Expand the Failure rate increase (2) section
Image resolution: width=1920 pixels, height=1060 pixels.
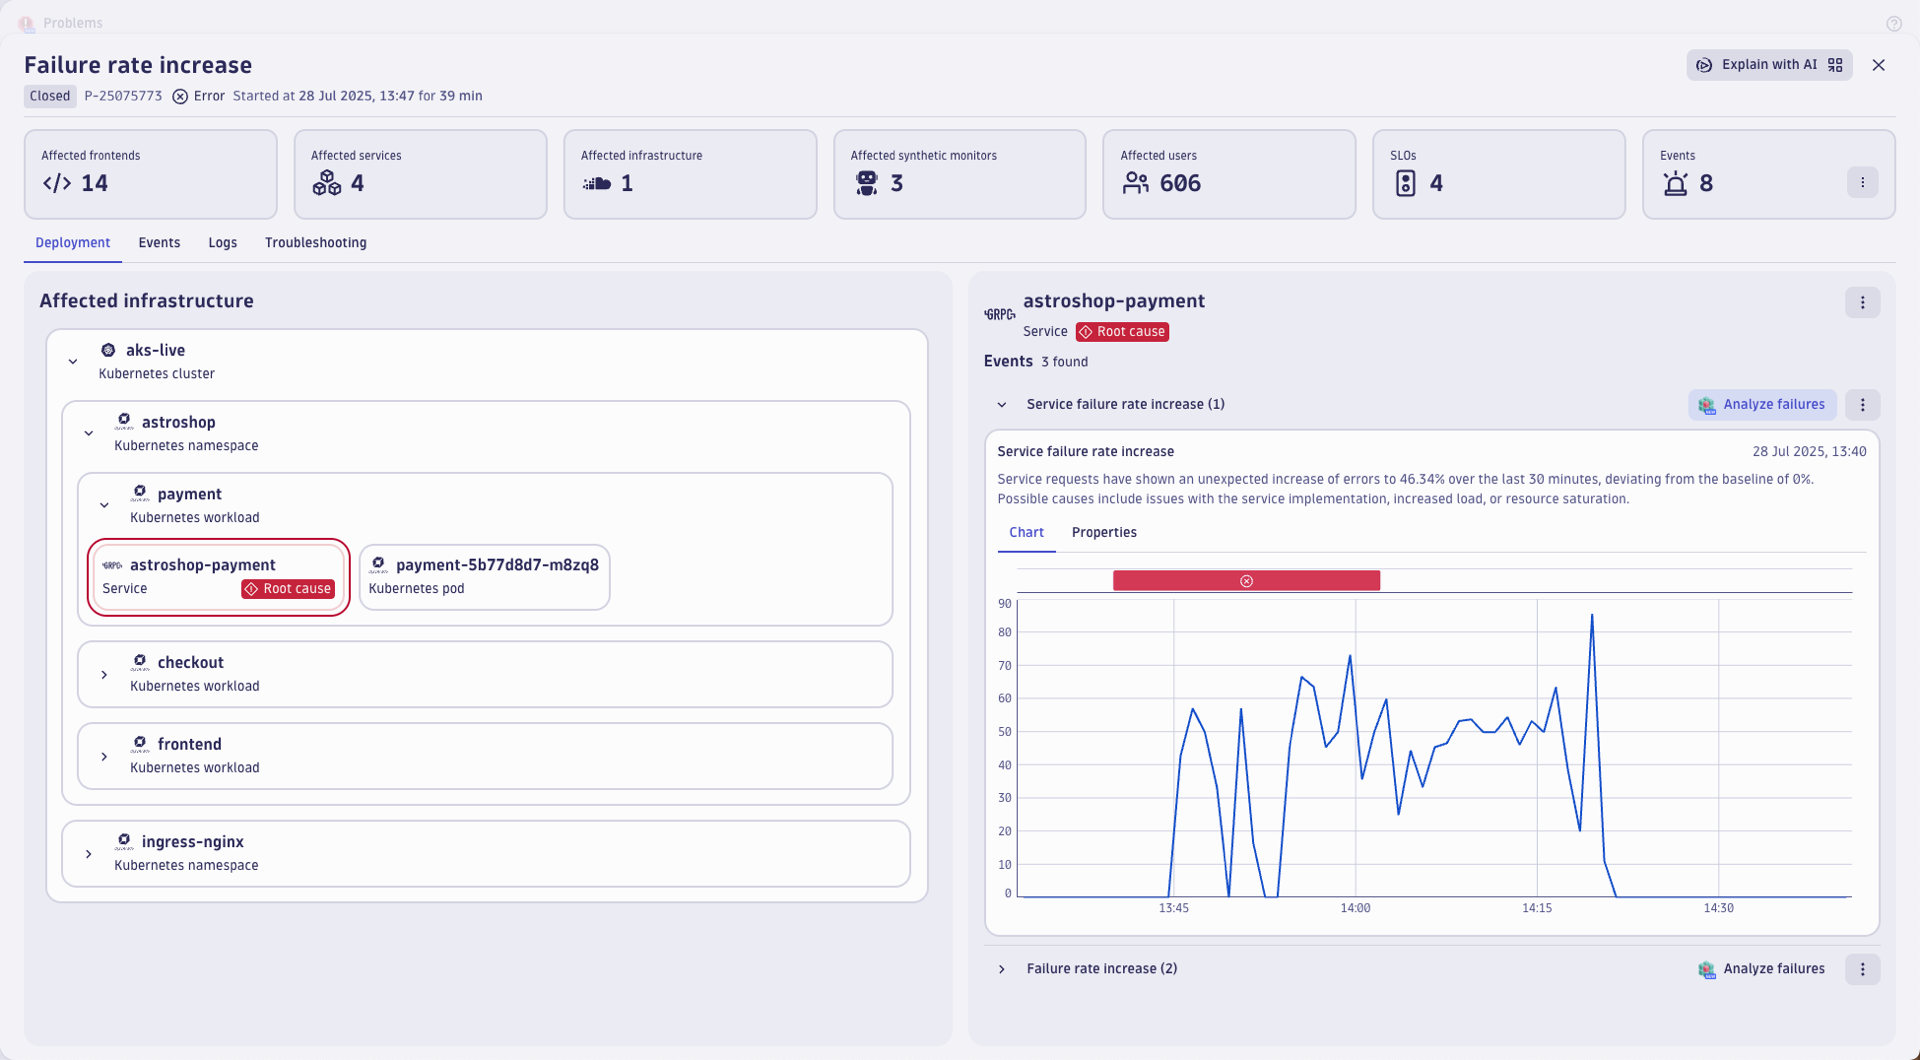pyautogui.click(x=1001, y=969)
